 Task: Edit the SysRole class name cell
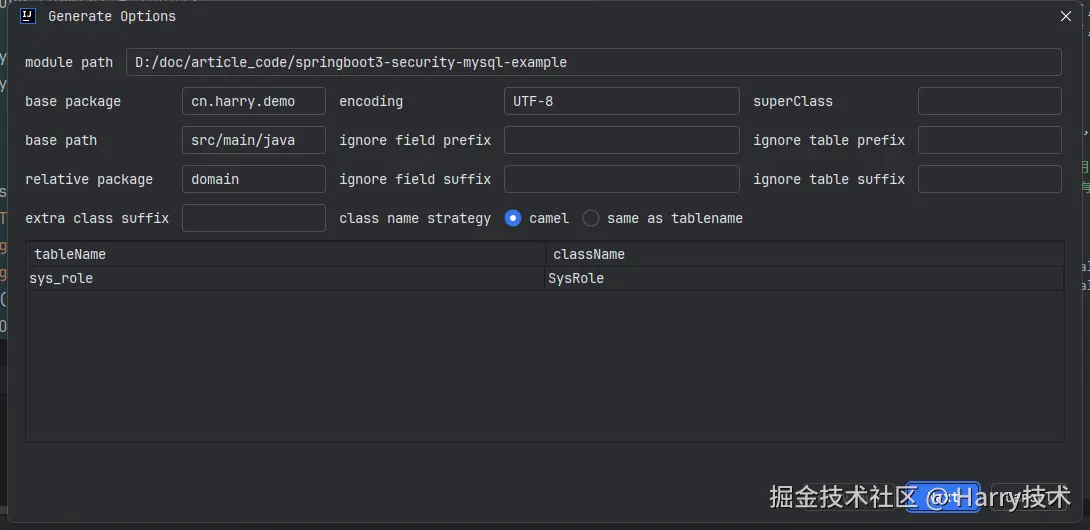tap(803, 278)
